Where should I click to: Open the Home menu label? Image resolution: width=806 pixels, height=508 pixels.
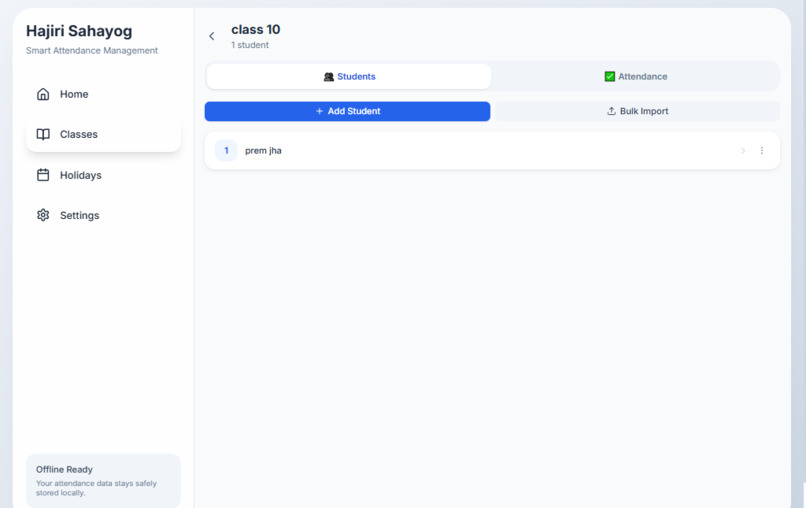point(74,94)
